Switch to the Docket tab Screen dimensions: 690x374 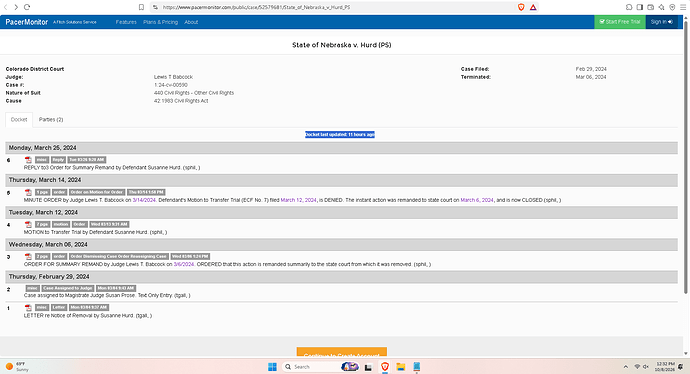click(x=19, y=120)
